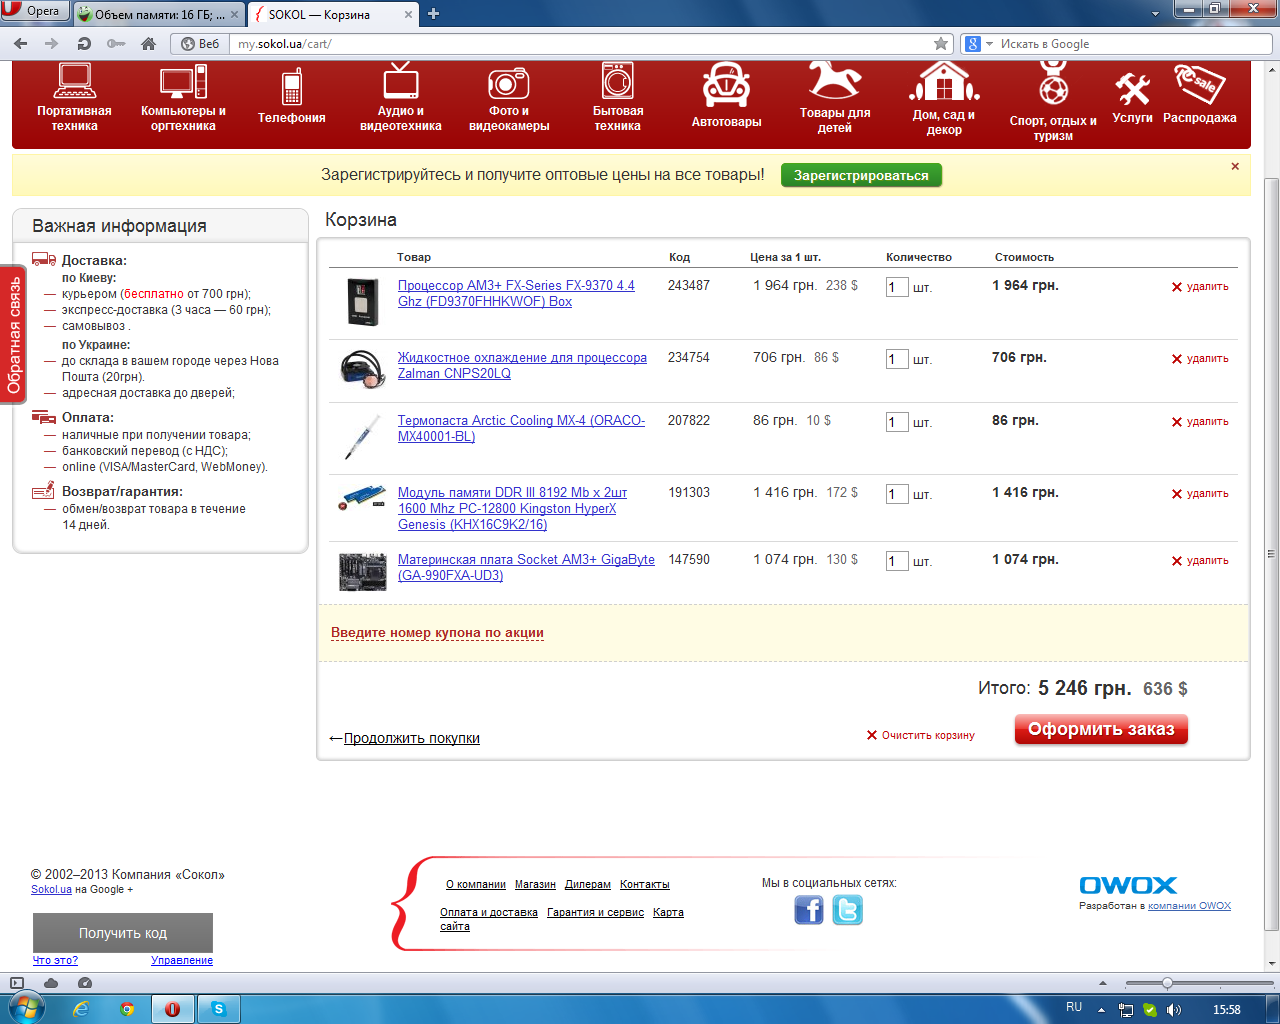Open the Автотовары category
The height and width of the screenshot is (1024, 1280).
pyautogui.click(x=727, y=97)
